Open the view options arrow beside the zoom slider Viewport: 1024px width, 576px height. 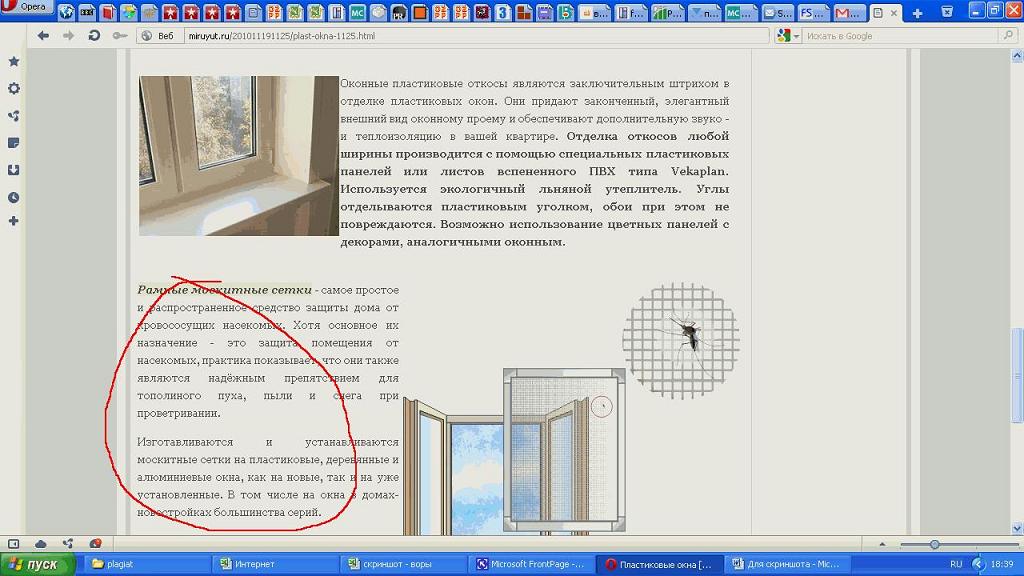pos(882,544)
